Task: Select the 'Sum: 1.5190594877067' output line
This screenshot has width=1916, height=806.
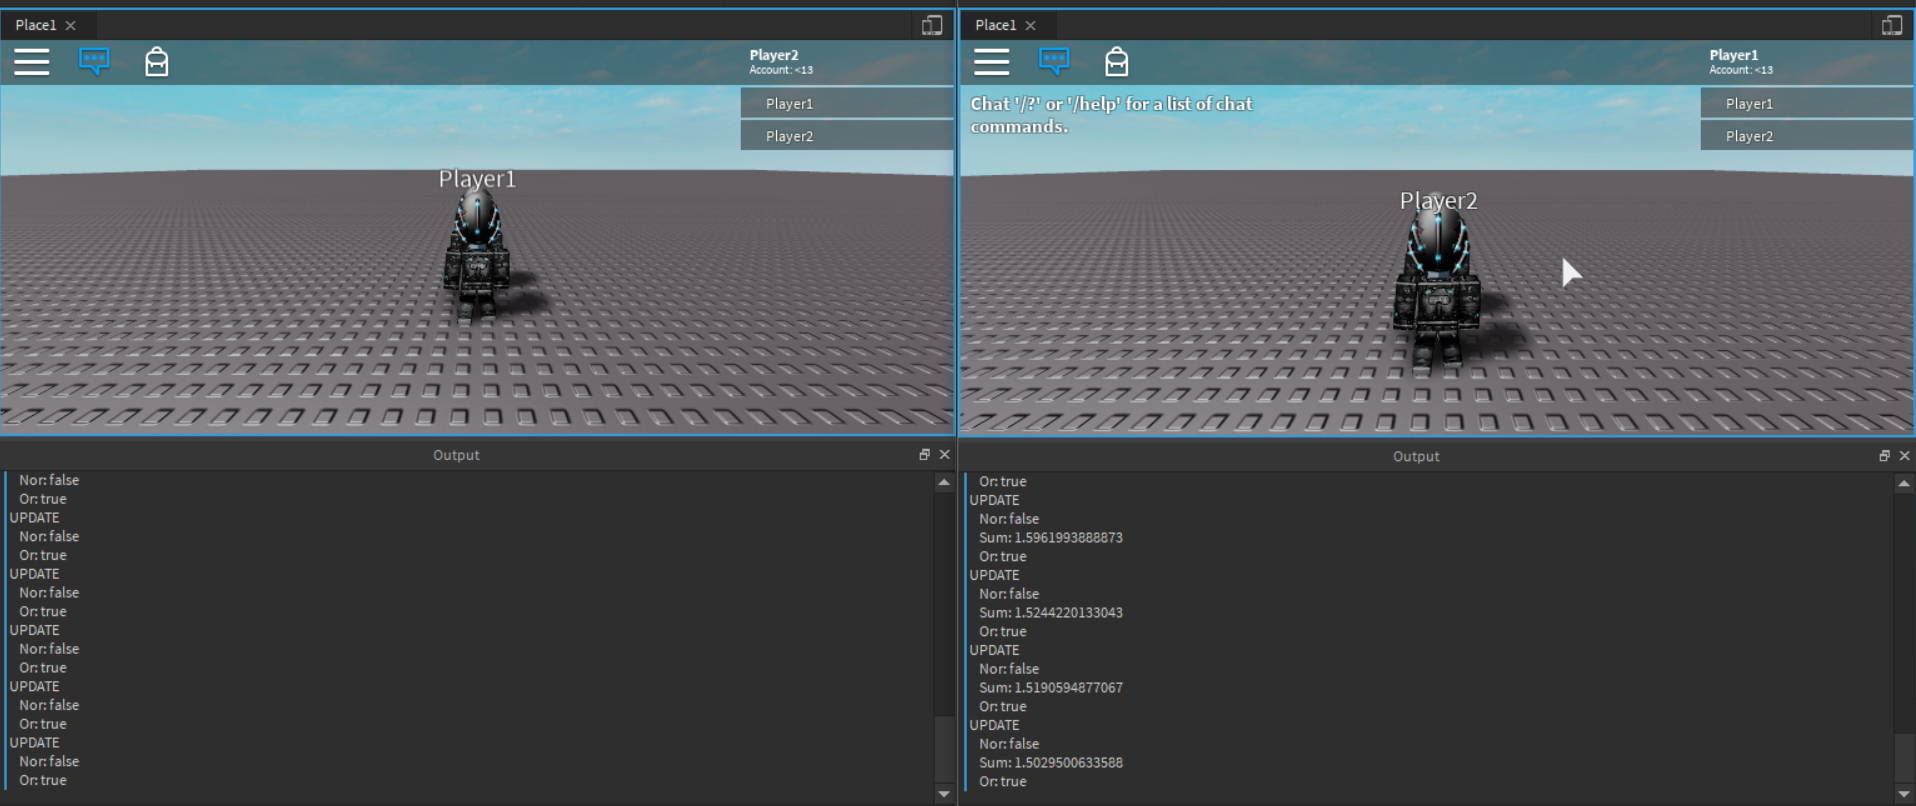Action: (1051, 688)
